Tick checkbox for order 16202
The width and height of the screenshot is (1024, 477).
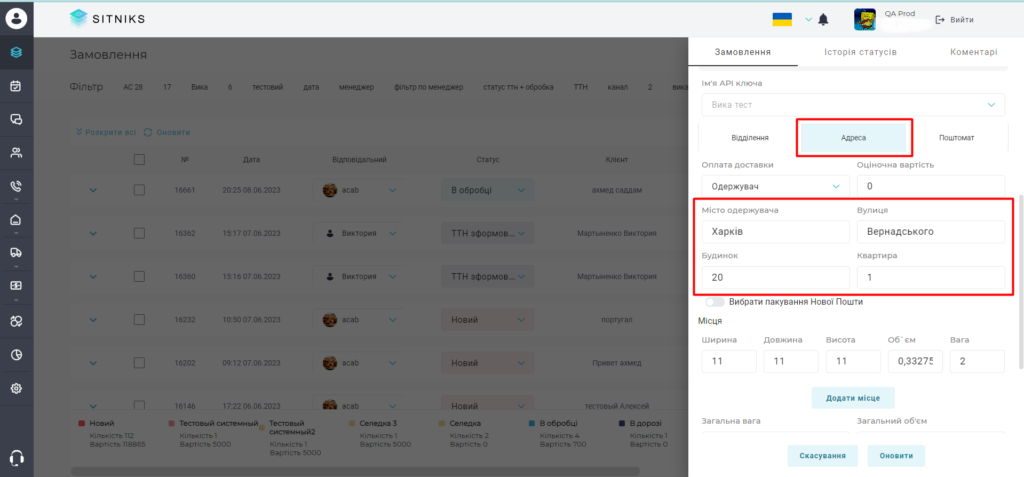click(x=139, y=363)
